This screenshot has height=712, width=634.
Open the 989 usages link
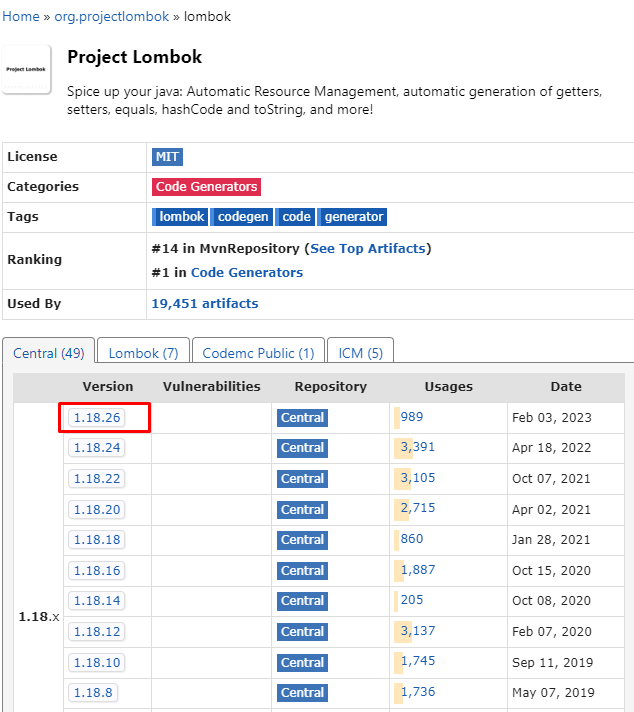tap(411, 417)
